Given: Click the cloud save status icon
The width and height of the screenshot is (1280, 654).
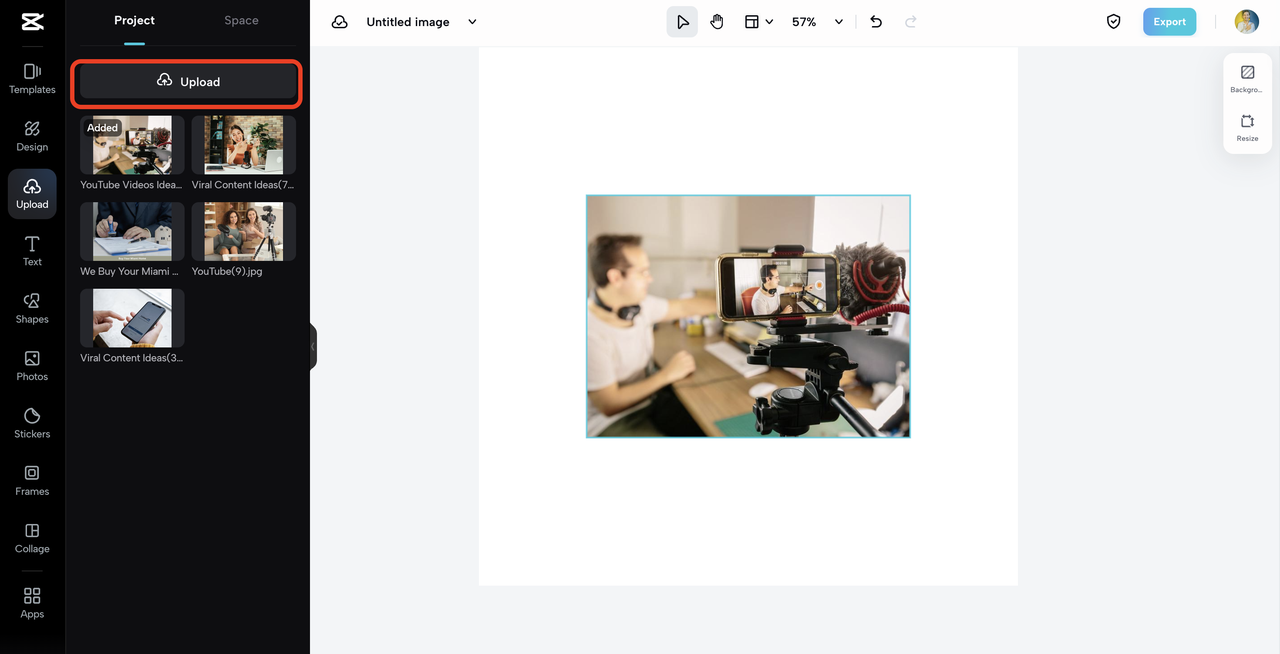Looking at the screenshot, I should tap(340, 22).
